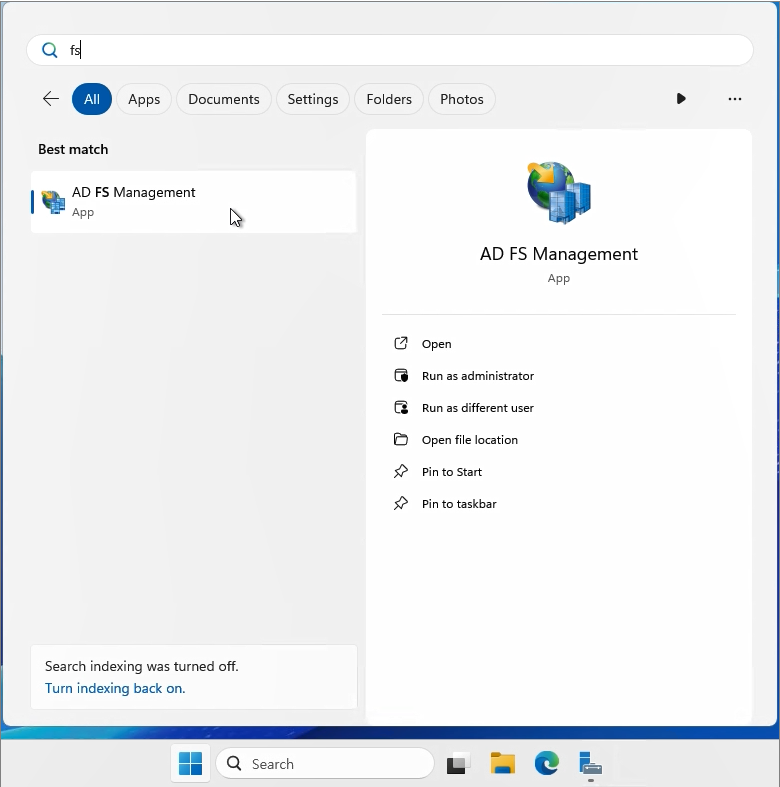Viewport: 780px width, 787px height.
Task: Show more filters with the play arrow
Action: 681,99
